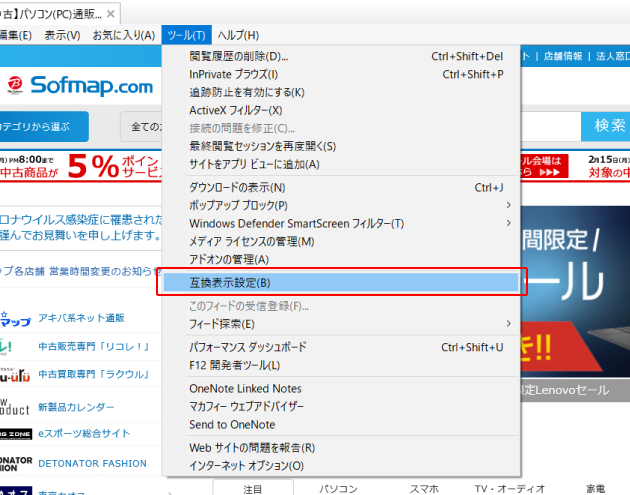Click the ラクウル u-ulu logo icon
Viewport: 630px width, 495px height.
tap(15, 375)
